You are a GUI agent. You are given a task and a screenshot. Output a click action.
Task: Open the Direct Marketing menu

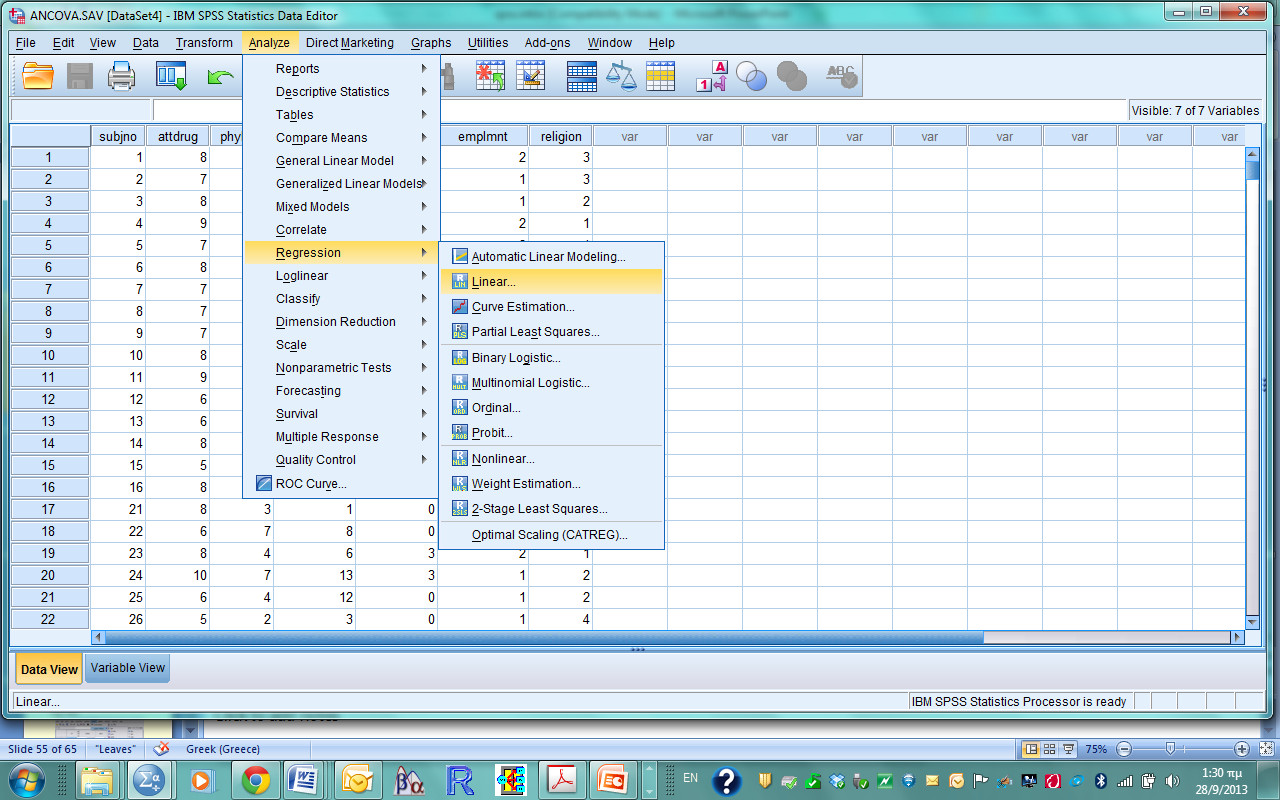coord(350,43)
